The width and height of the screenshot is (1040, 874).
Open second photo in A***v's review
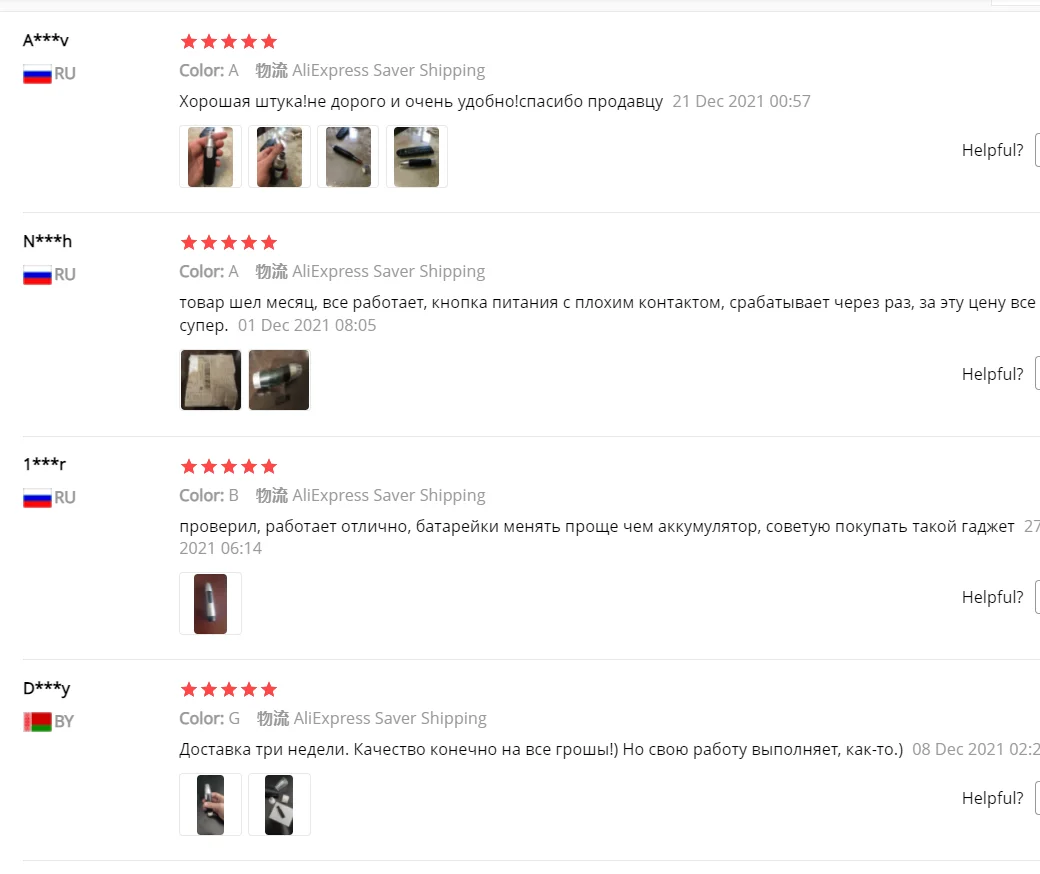[279, 156]
